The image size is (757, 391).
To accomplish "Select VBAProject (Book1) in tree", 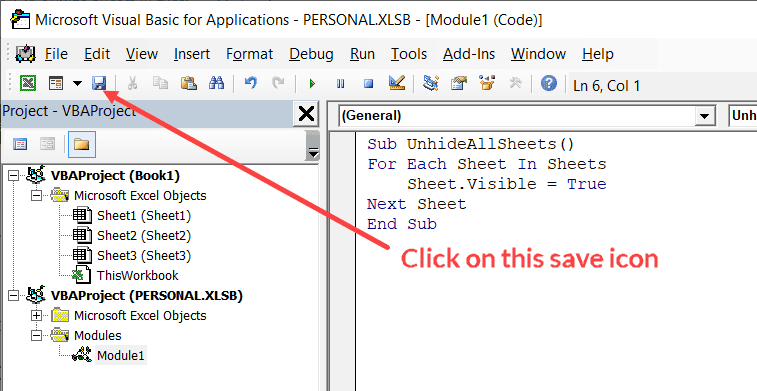I will pyautogui.click(x=115, y=175).
